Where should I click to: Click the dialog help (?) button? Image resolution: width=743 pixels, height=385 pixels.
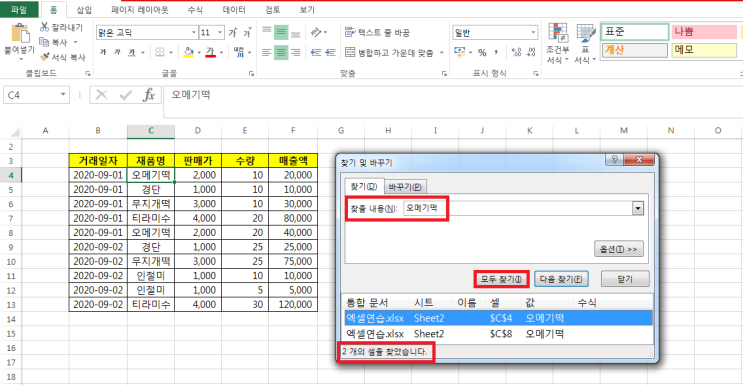614,159
